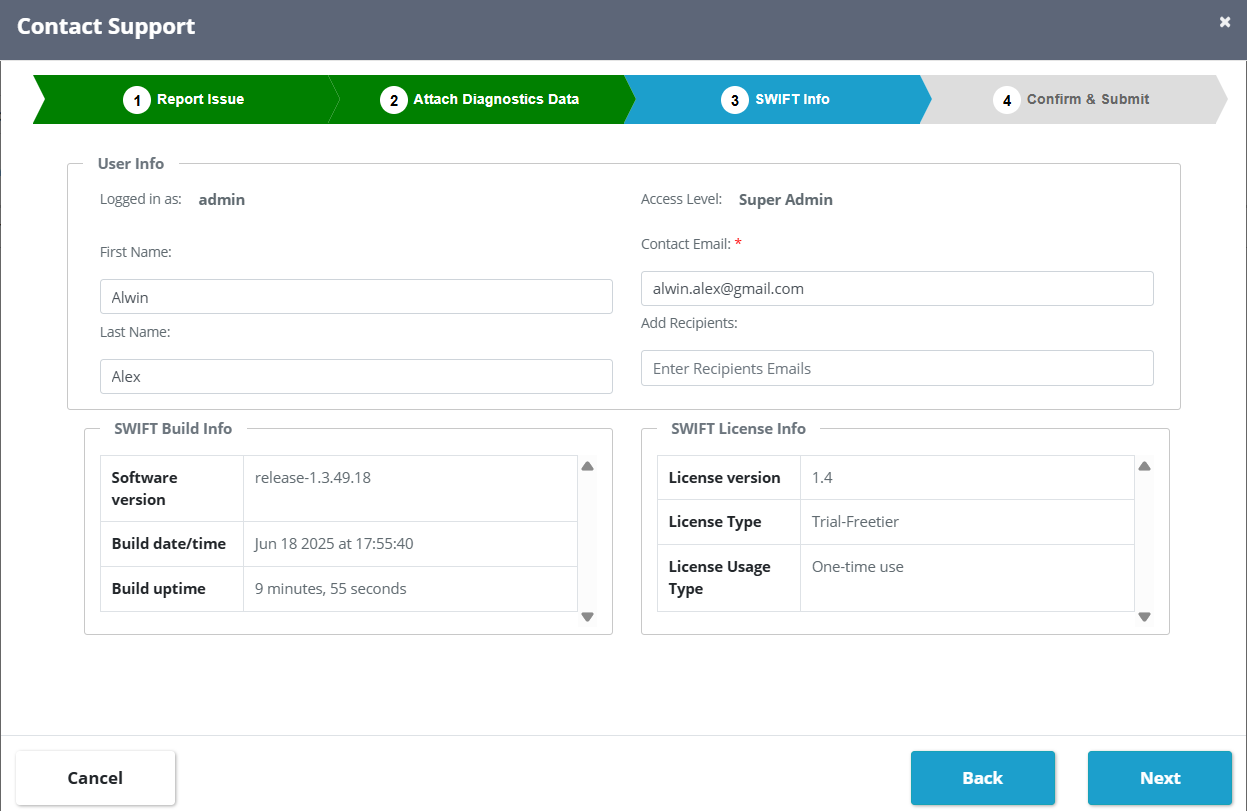Click the 'Build date/time' row label
The width and height of the screenshot is (1247, 811).
pos(169,544)
